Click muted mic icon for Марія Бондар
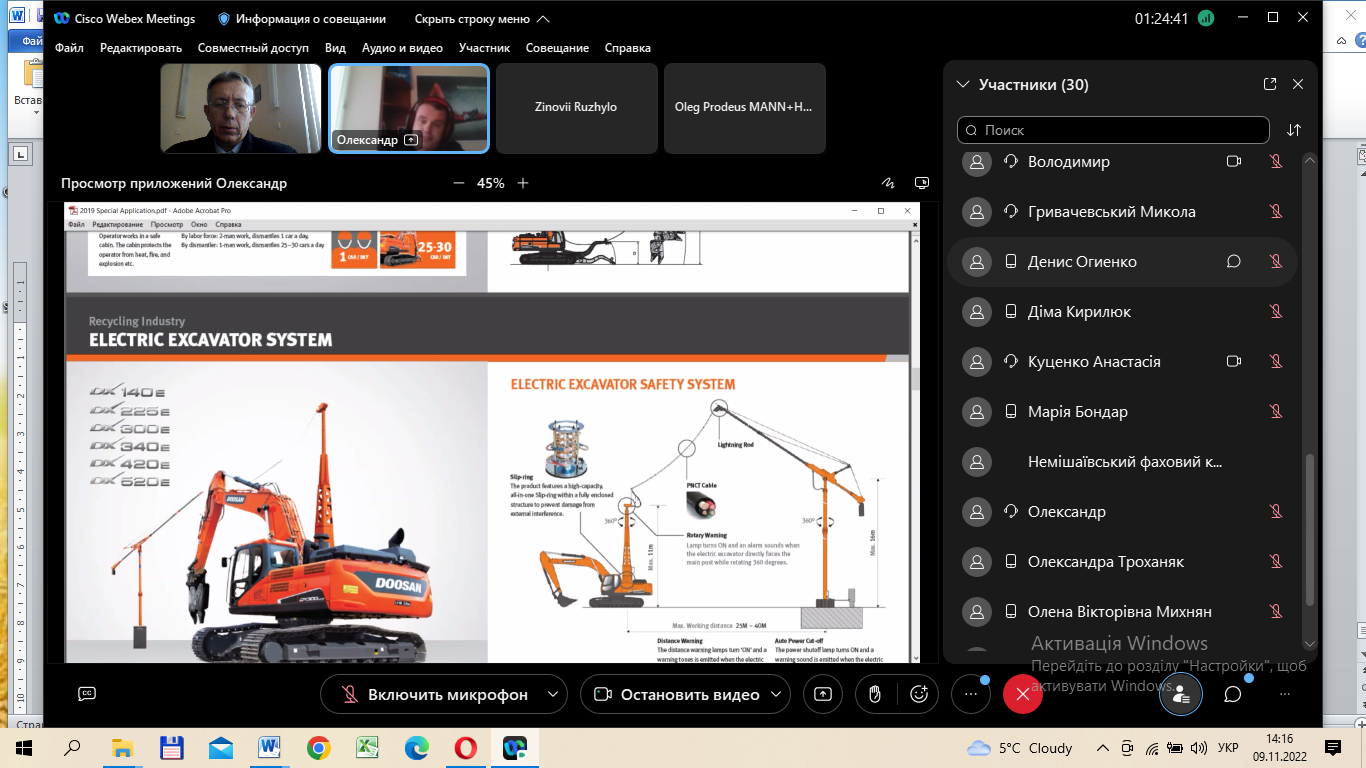 tap(1276, 412)
